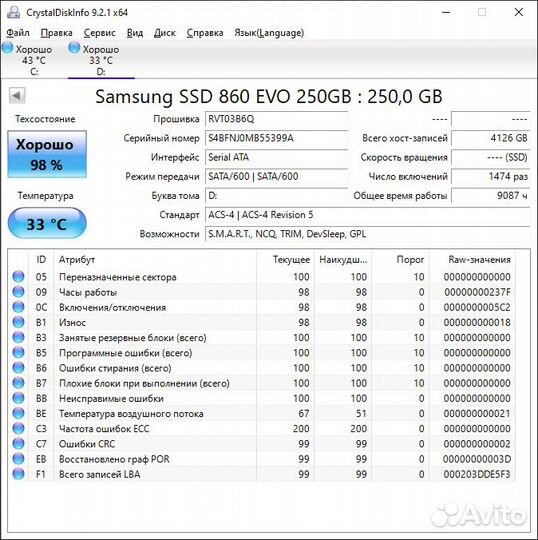Open the Вид menu

[135, 33]
